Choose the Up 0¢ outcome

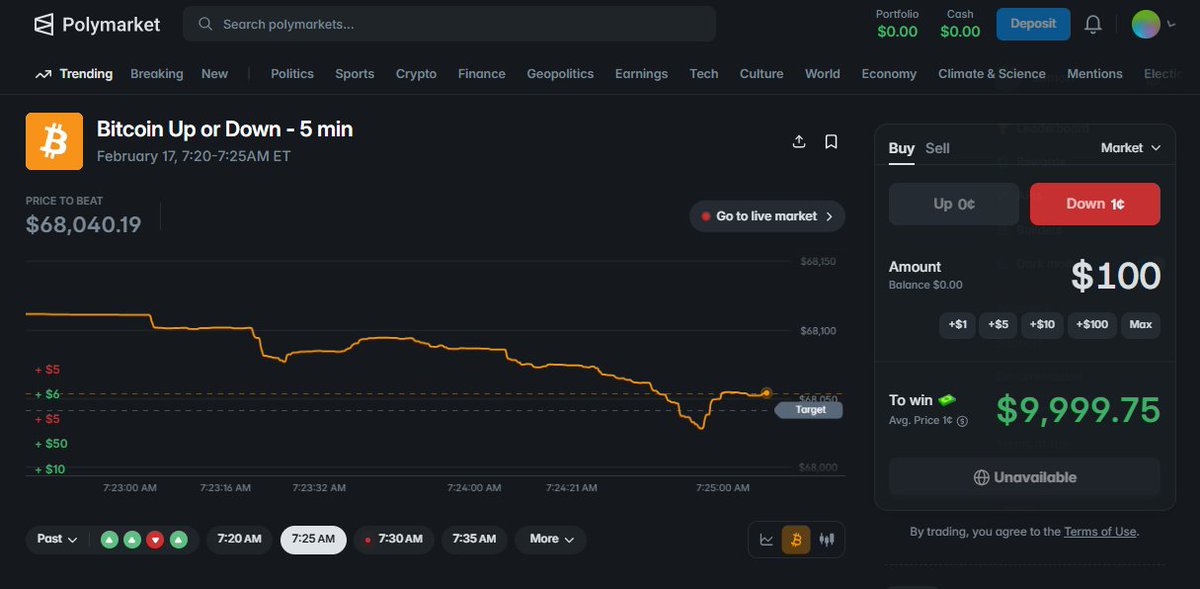[x=954, y=204]
